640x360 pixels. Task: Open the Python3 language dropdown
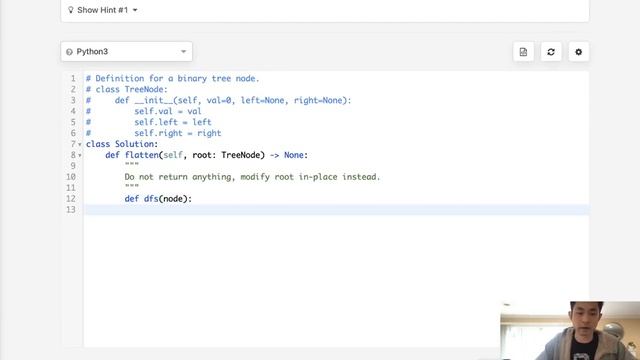pos(127,51)
